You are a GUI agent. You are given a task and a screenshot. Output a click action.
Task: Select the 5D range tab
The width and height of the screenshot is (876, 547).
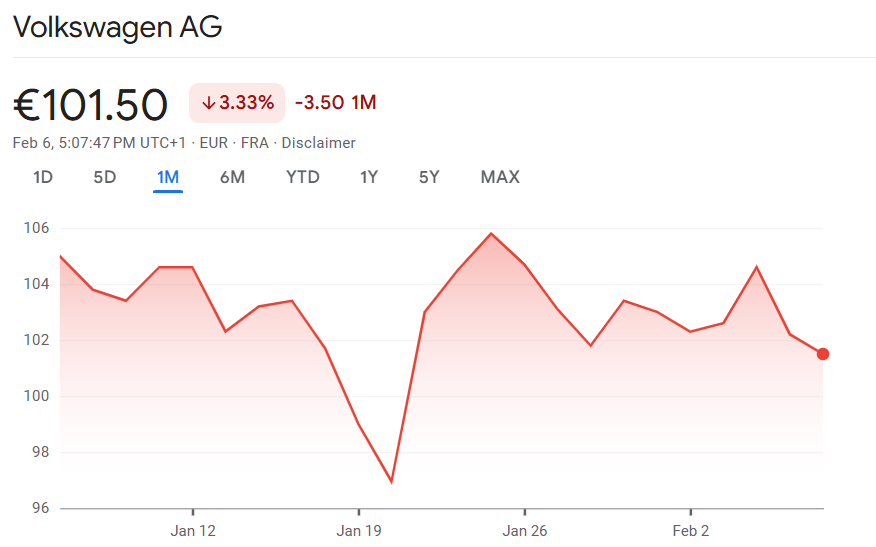105,177
